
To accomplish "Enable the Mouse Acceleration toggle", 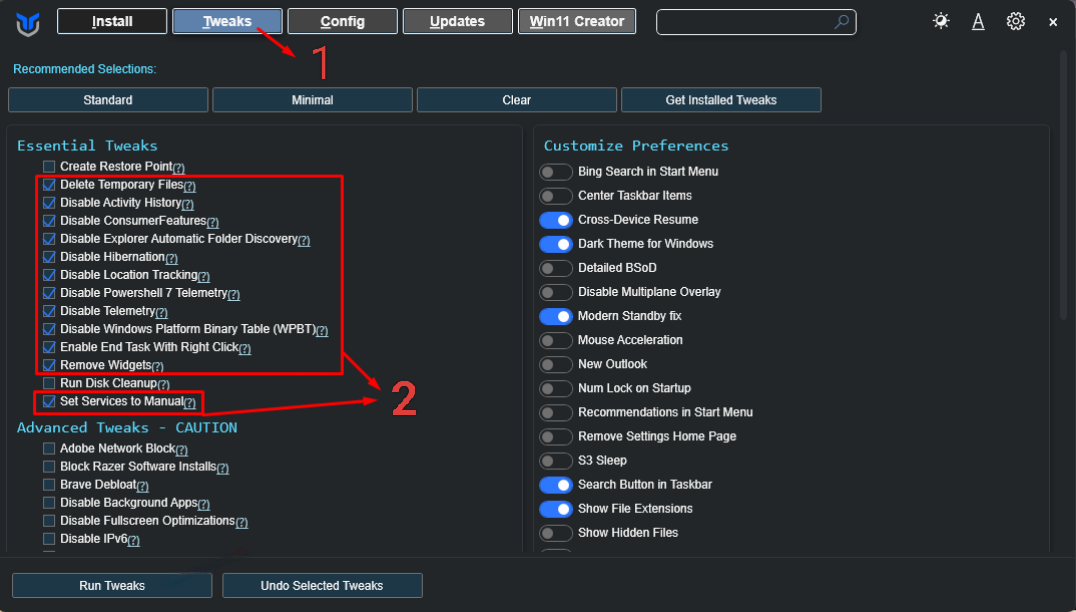I will click(x=556, y=340).
